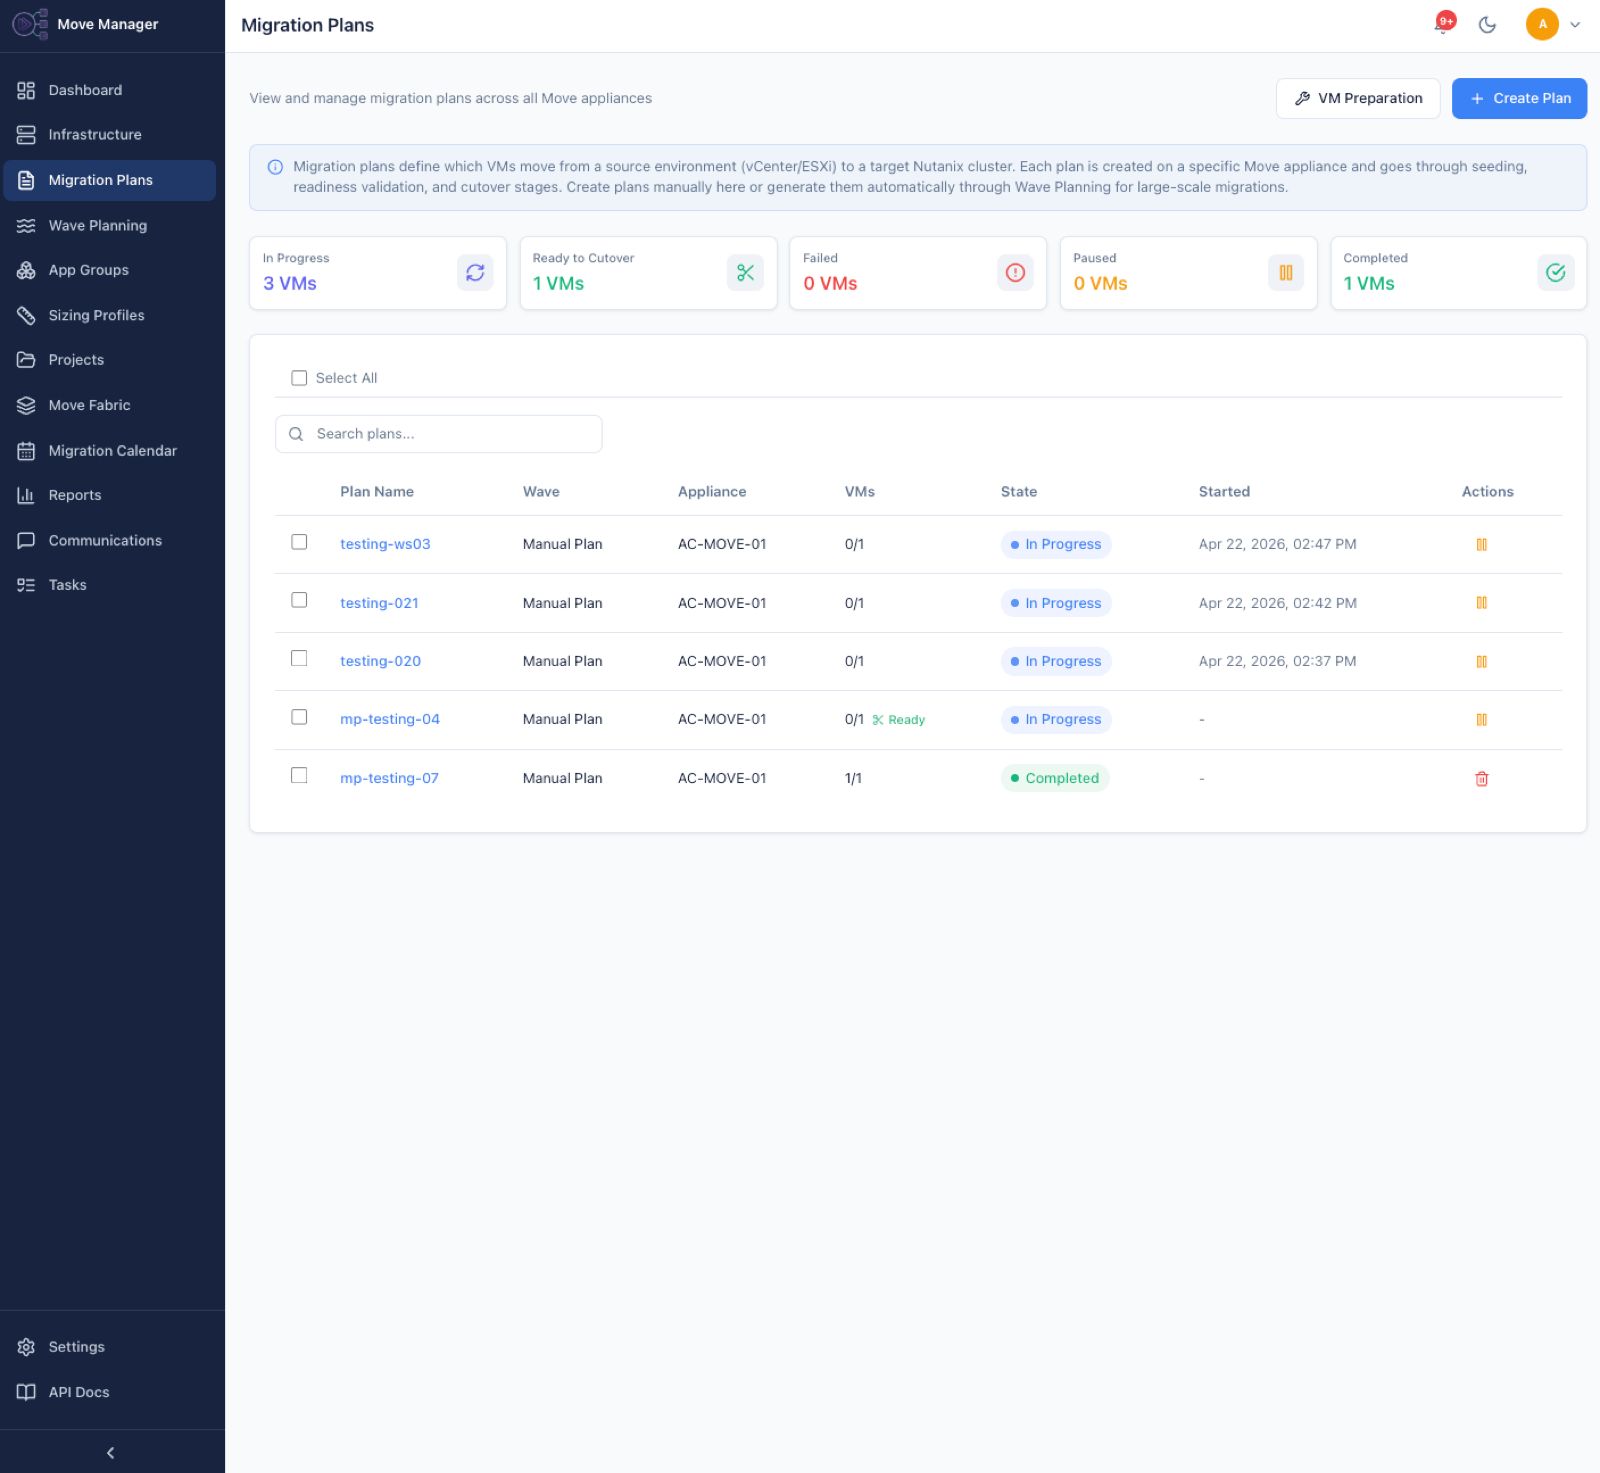Tick the checkbox for mp-testing-04

(x=299, y=717)
